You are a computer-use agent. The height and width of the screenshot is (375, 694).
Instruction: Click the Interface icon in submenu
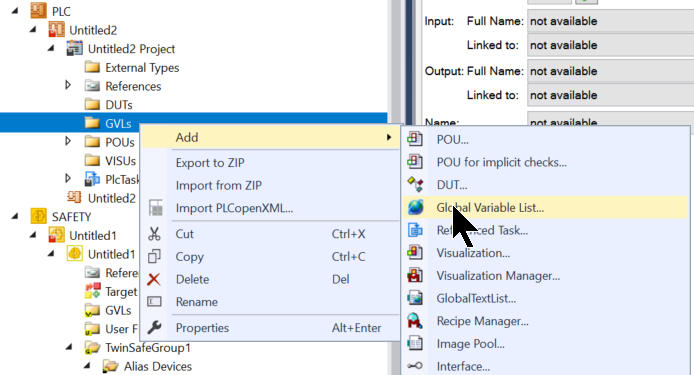tap(415, 366)
